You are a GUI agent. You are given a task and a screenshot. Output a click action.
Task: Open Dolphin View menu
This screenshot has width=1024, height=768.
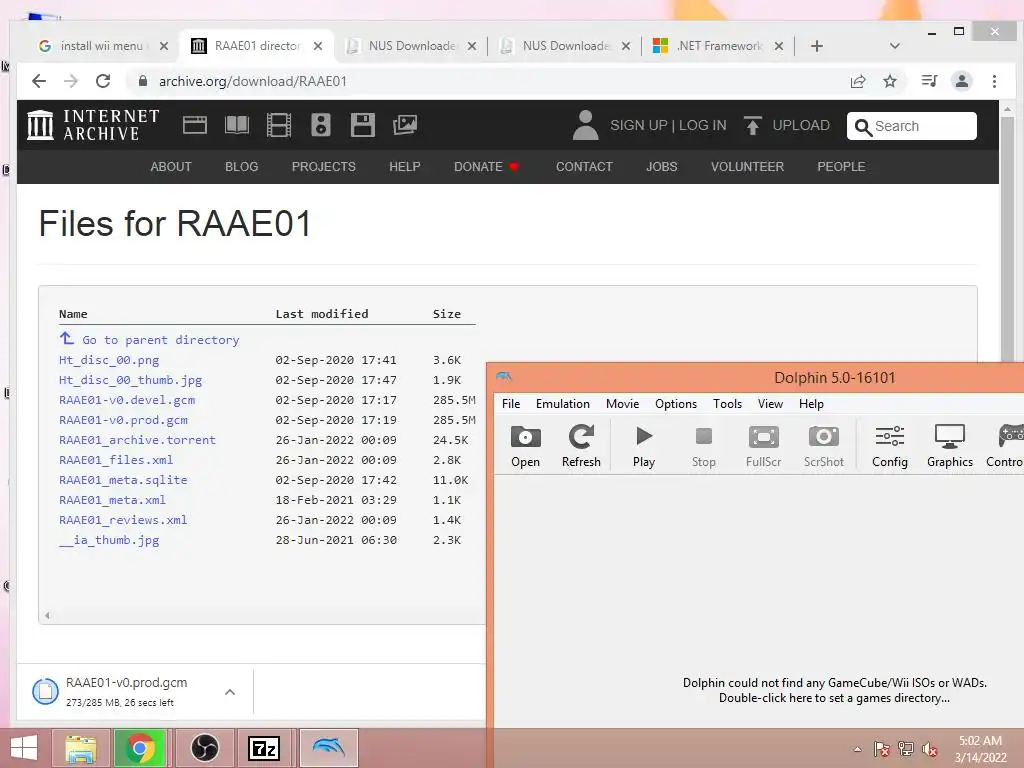pos(770,404)
